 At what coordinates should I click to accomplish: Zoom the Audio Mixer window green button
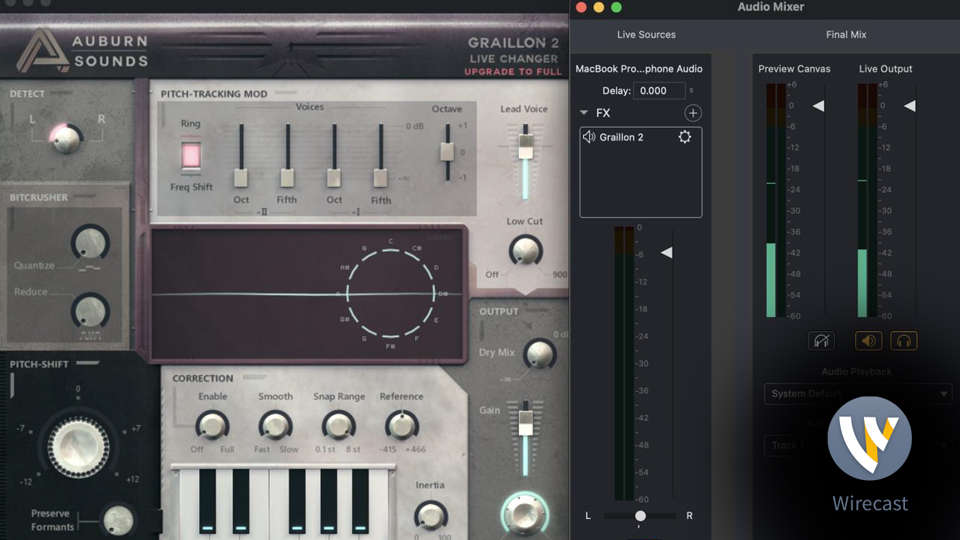[617, 7]
